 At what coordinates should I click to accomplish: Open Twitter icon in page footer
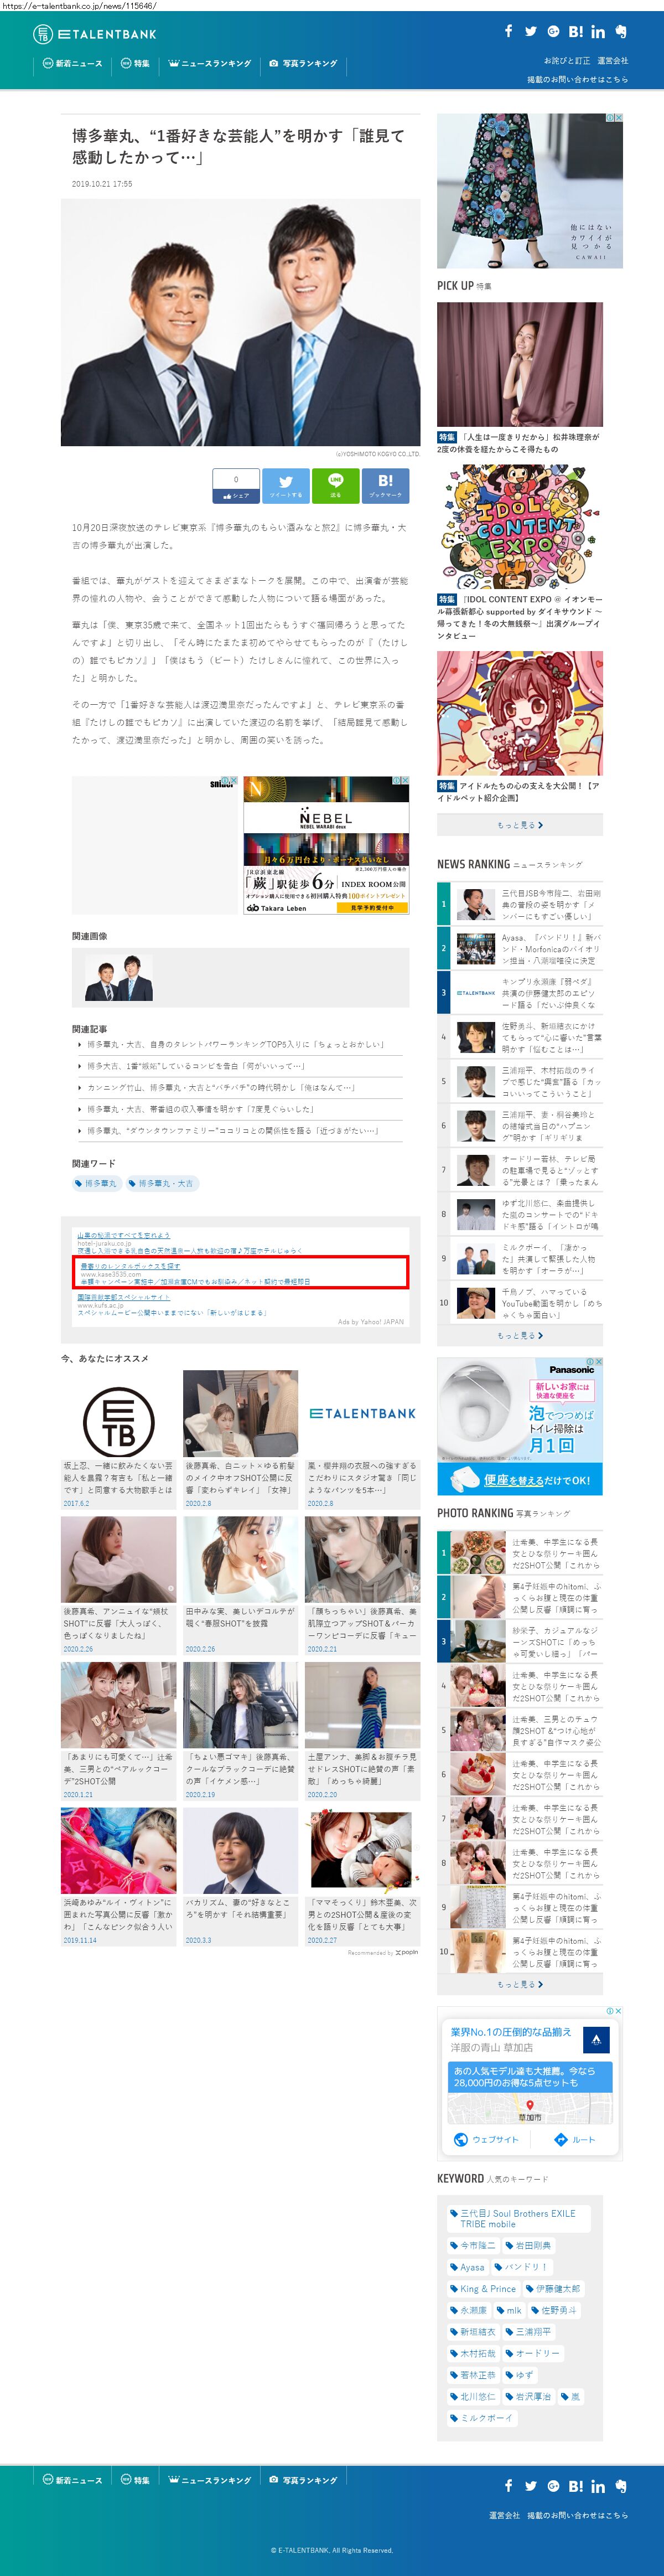530,2485
